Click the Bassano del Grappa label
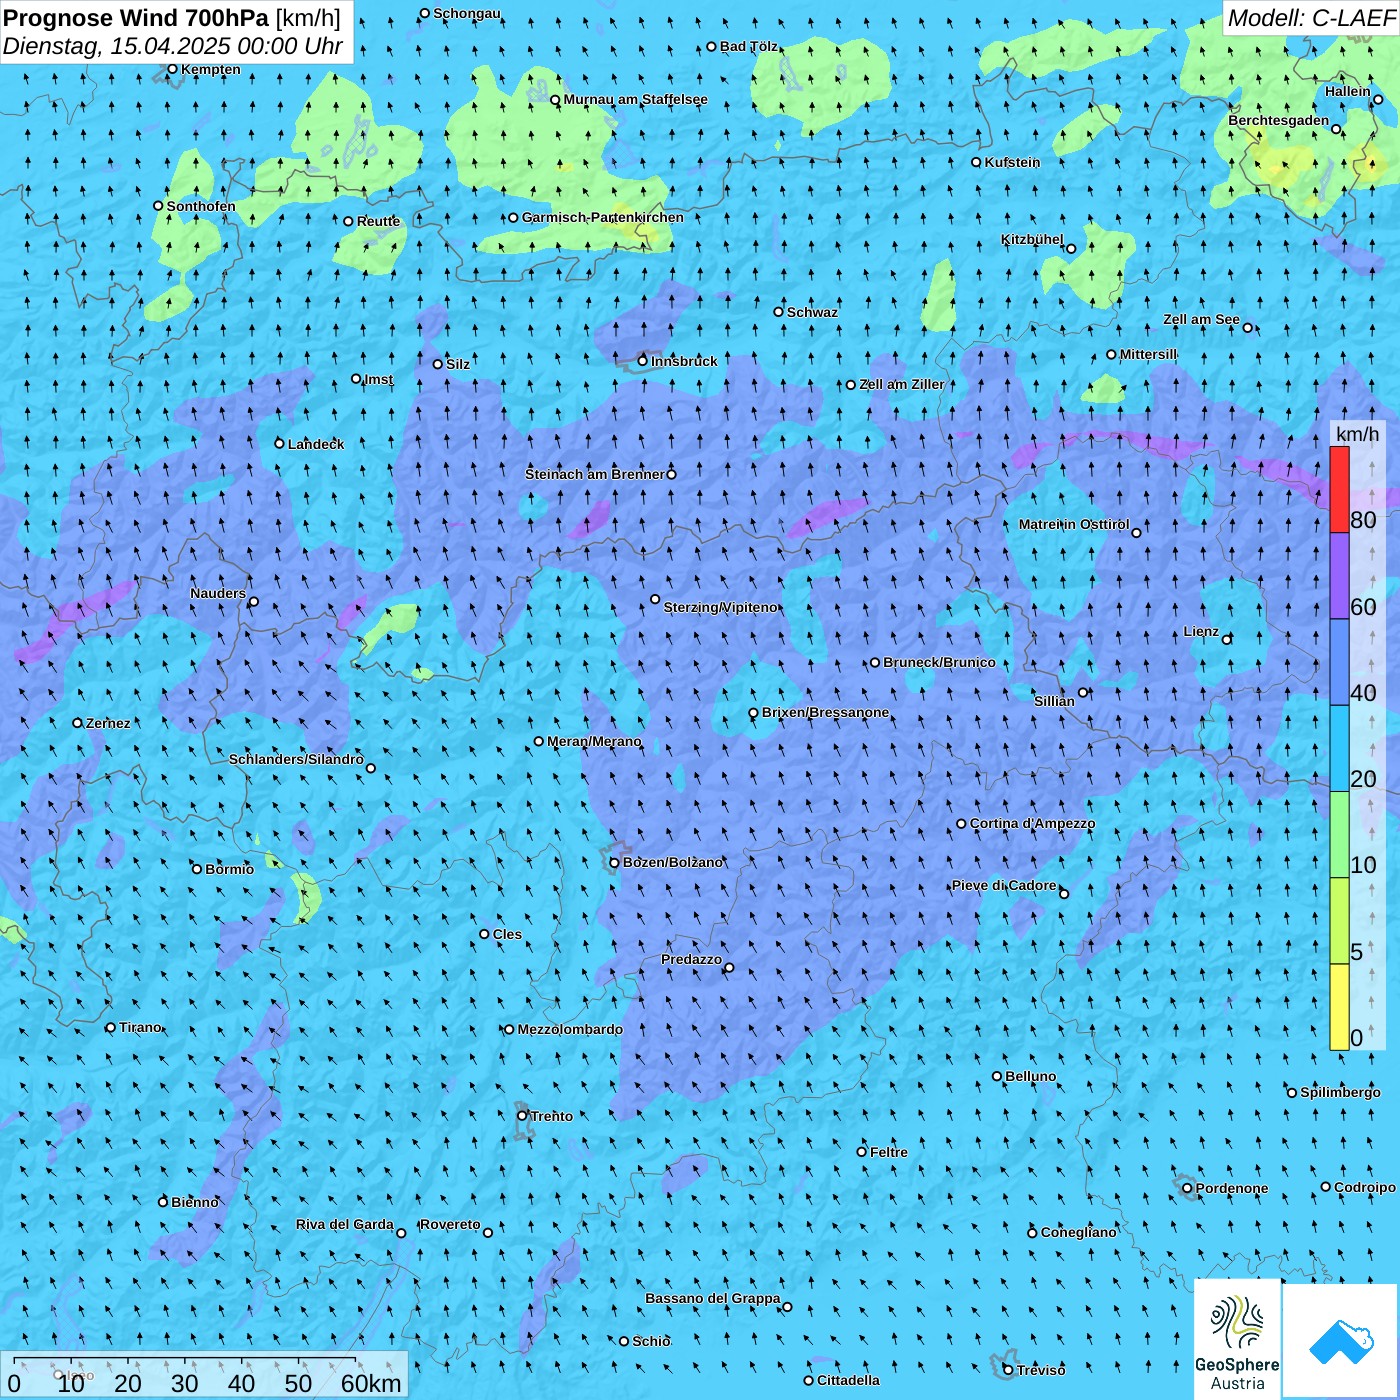 pos(712,1298)
